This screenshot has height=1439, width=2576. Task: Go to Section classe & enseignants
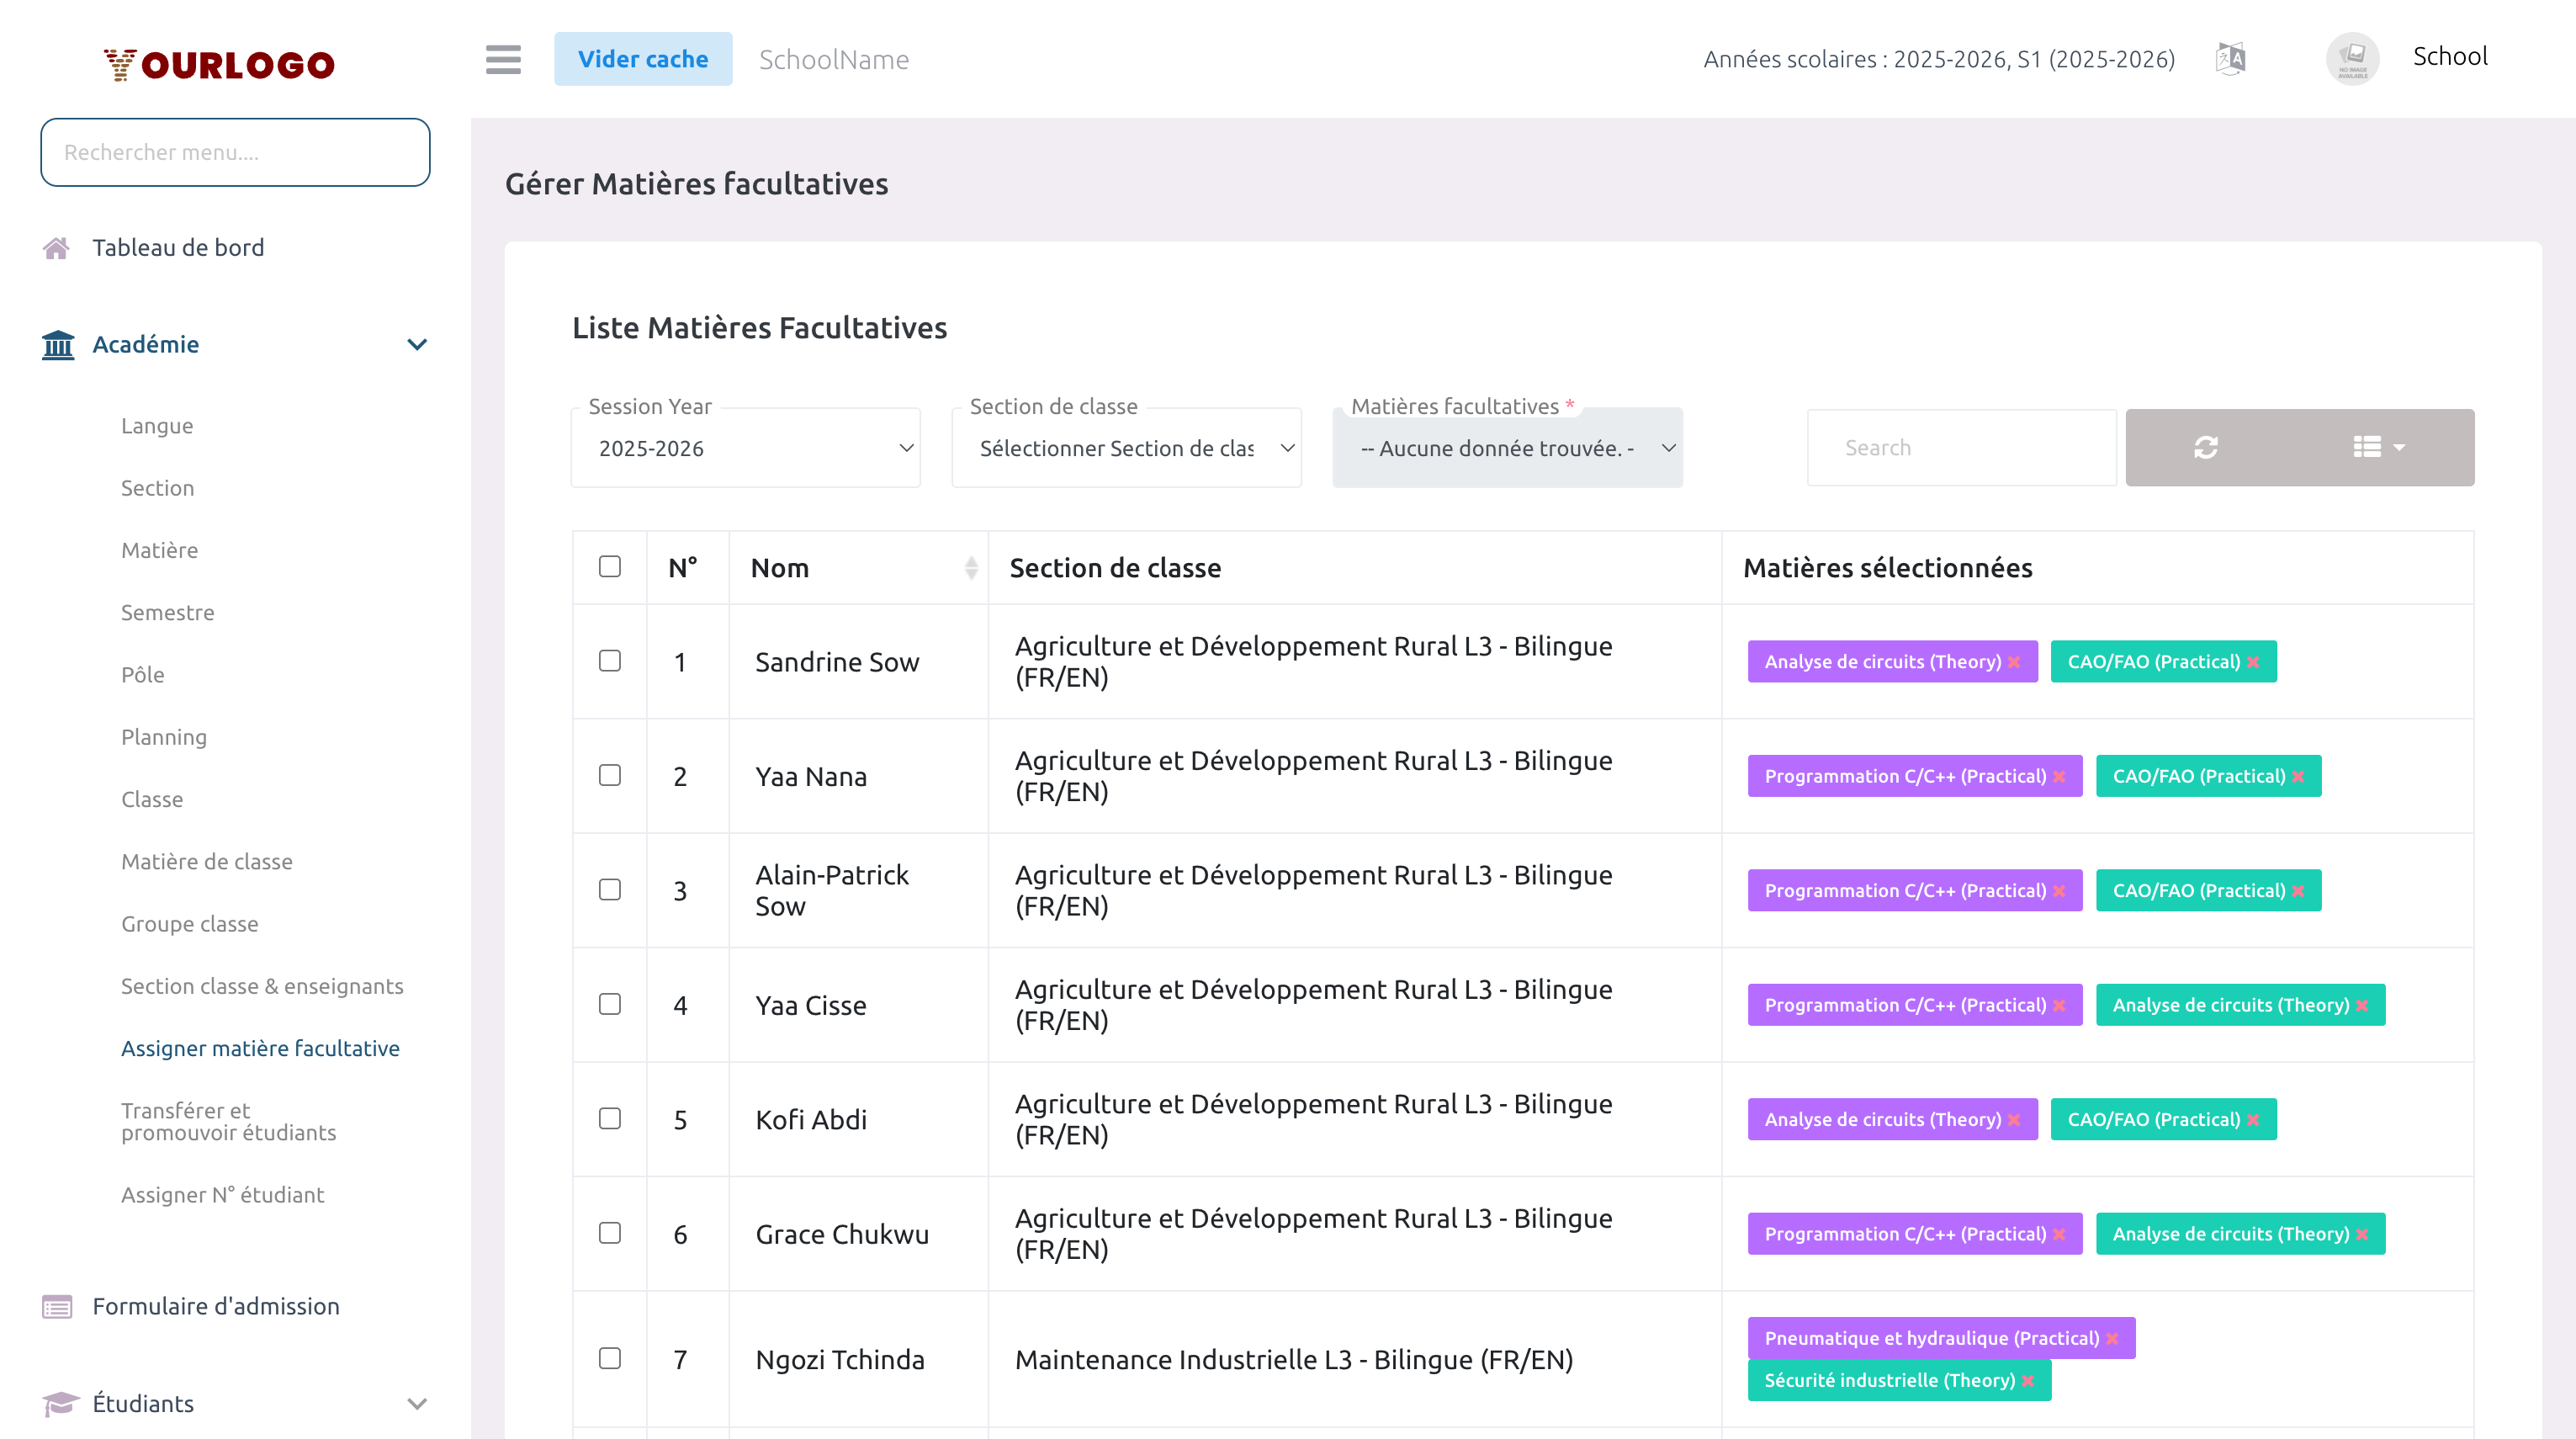pos(262,986)
